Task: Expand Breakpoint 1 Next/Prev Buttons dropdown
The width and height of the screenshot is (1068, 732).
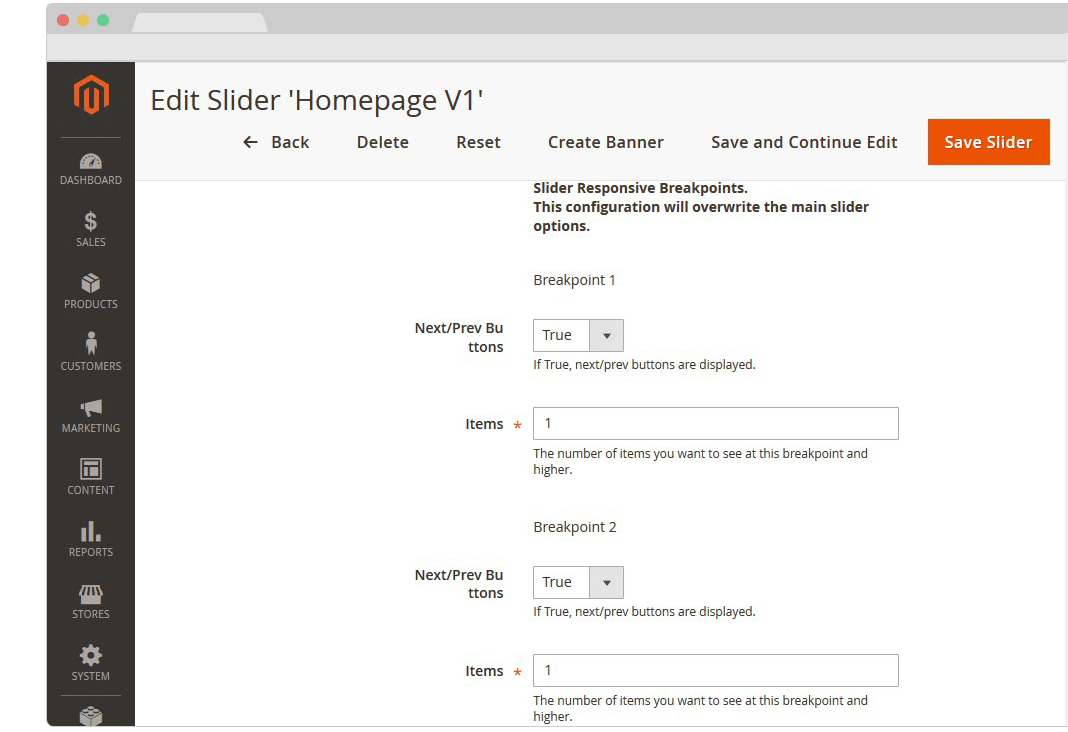Action: [578, 336]
